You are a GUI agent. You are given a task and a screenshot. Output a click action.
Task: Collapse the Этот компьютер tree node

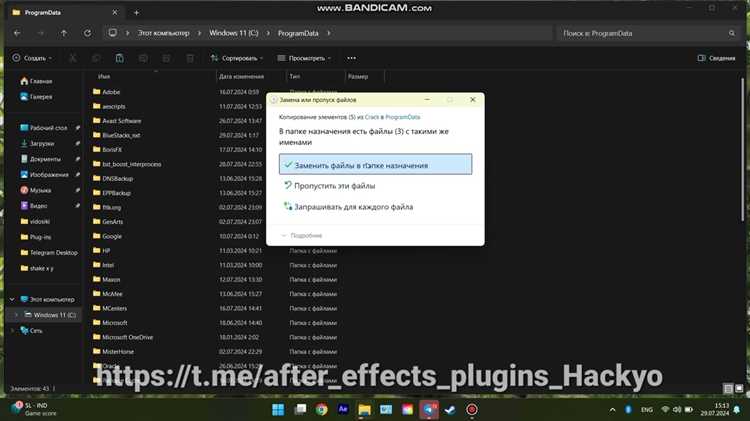click(x=12, y=299)
